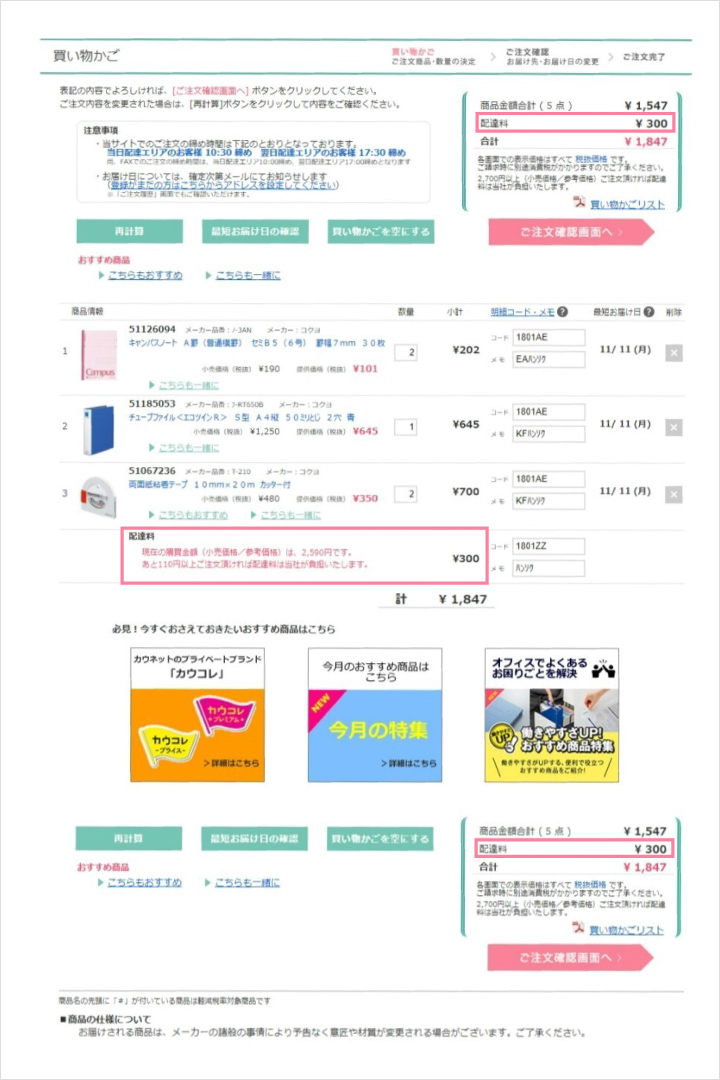Open address registration link in notice box
Screen dimensions: 720x1080
tap(223, 185)
